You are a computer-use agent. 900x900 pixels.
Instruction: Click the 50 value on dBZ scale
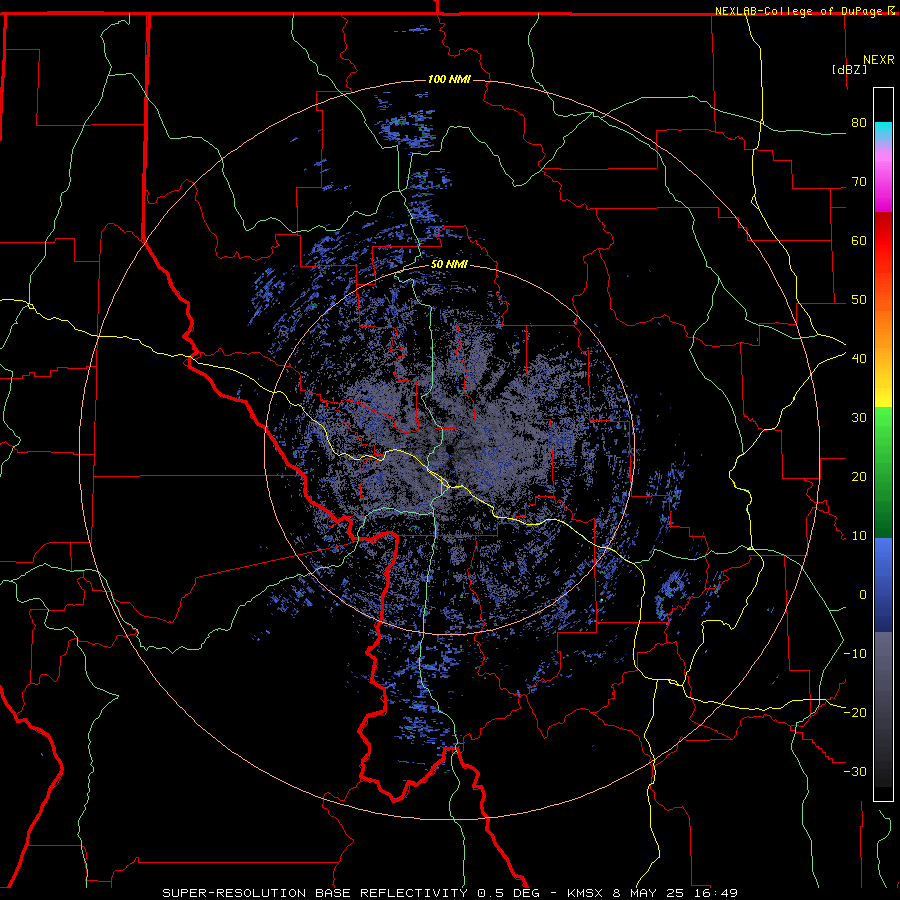[x=859, y=300]
